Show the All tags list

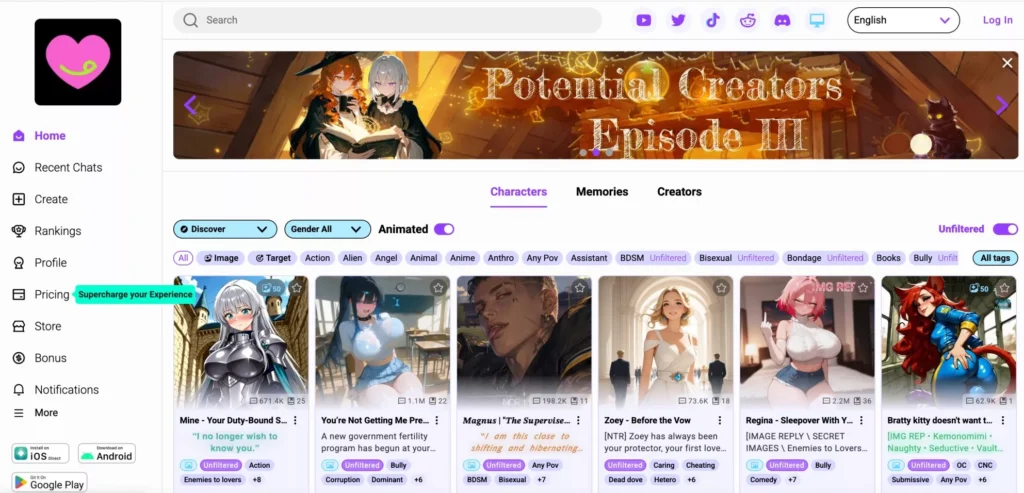[995, 258]
